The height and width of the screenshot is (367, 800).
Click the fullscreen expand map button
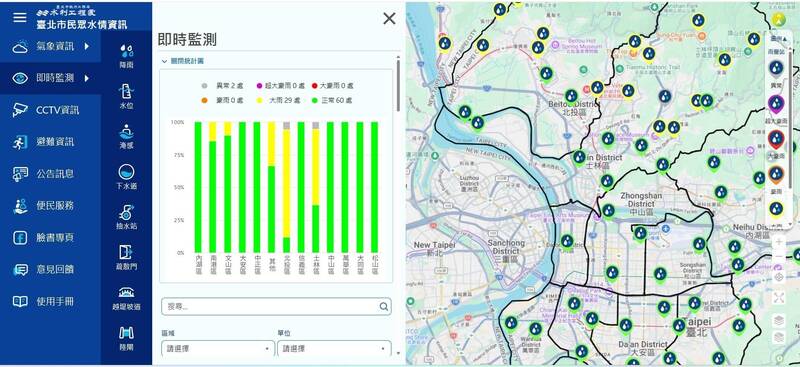click(779, 298)
